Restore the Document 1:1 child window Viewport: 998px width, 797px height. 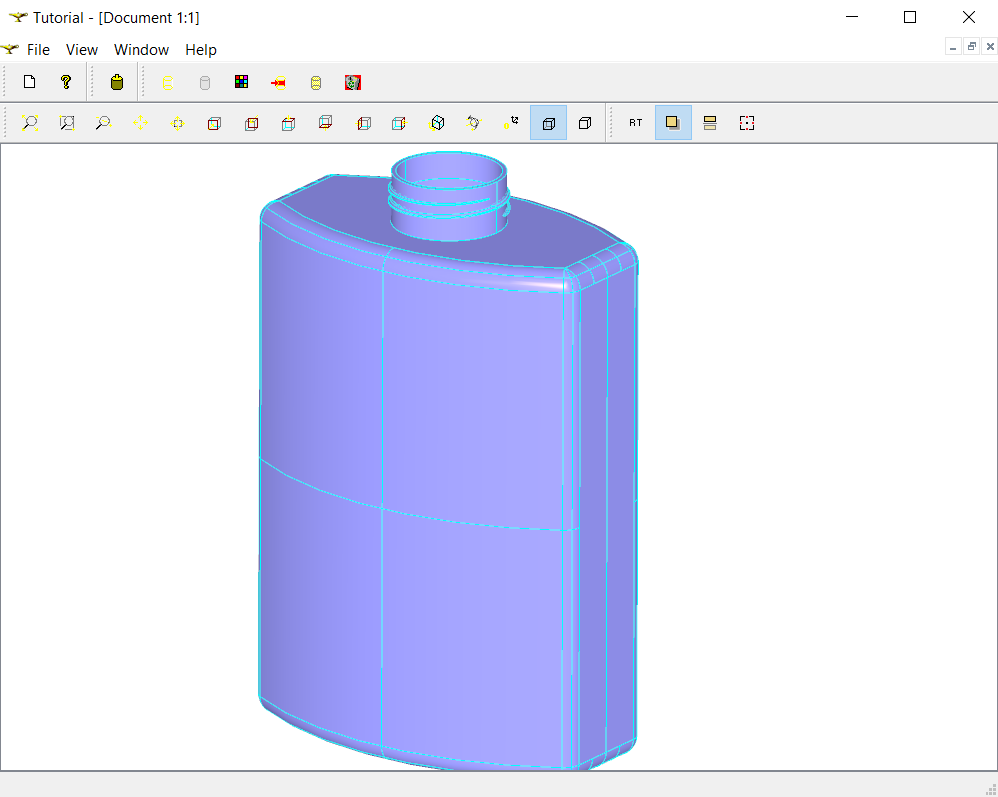[971, 46]
